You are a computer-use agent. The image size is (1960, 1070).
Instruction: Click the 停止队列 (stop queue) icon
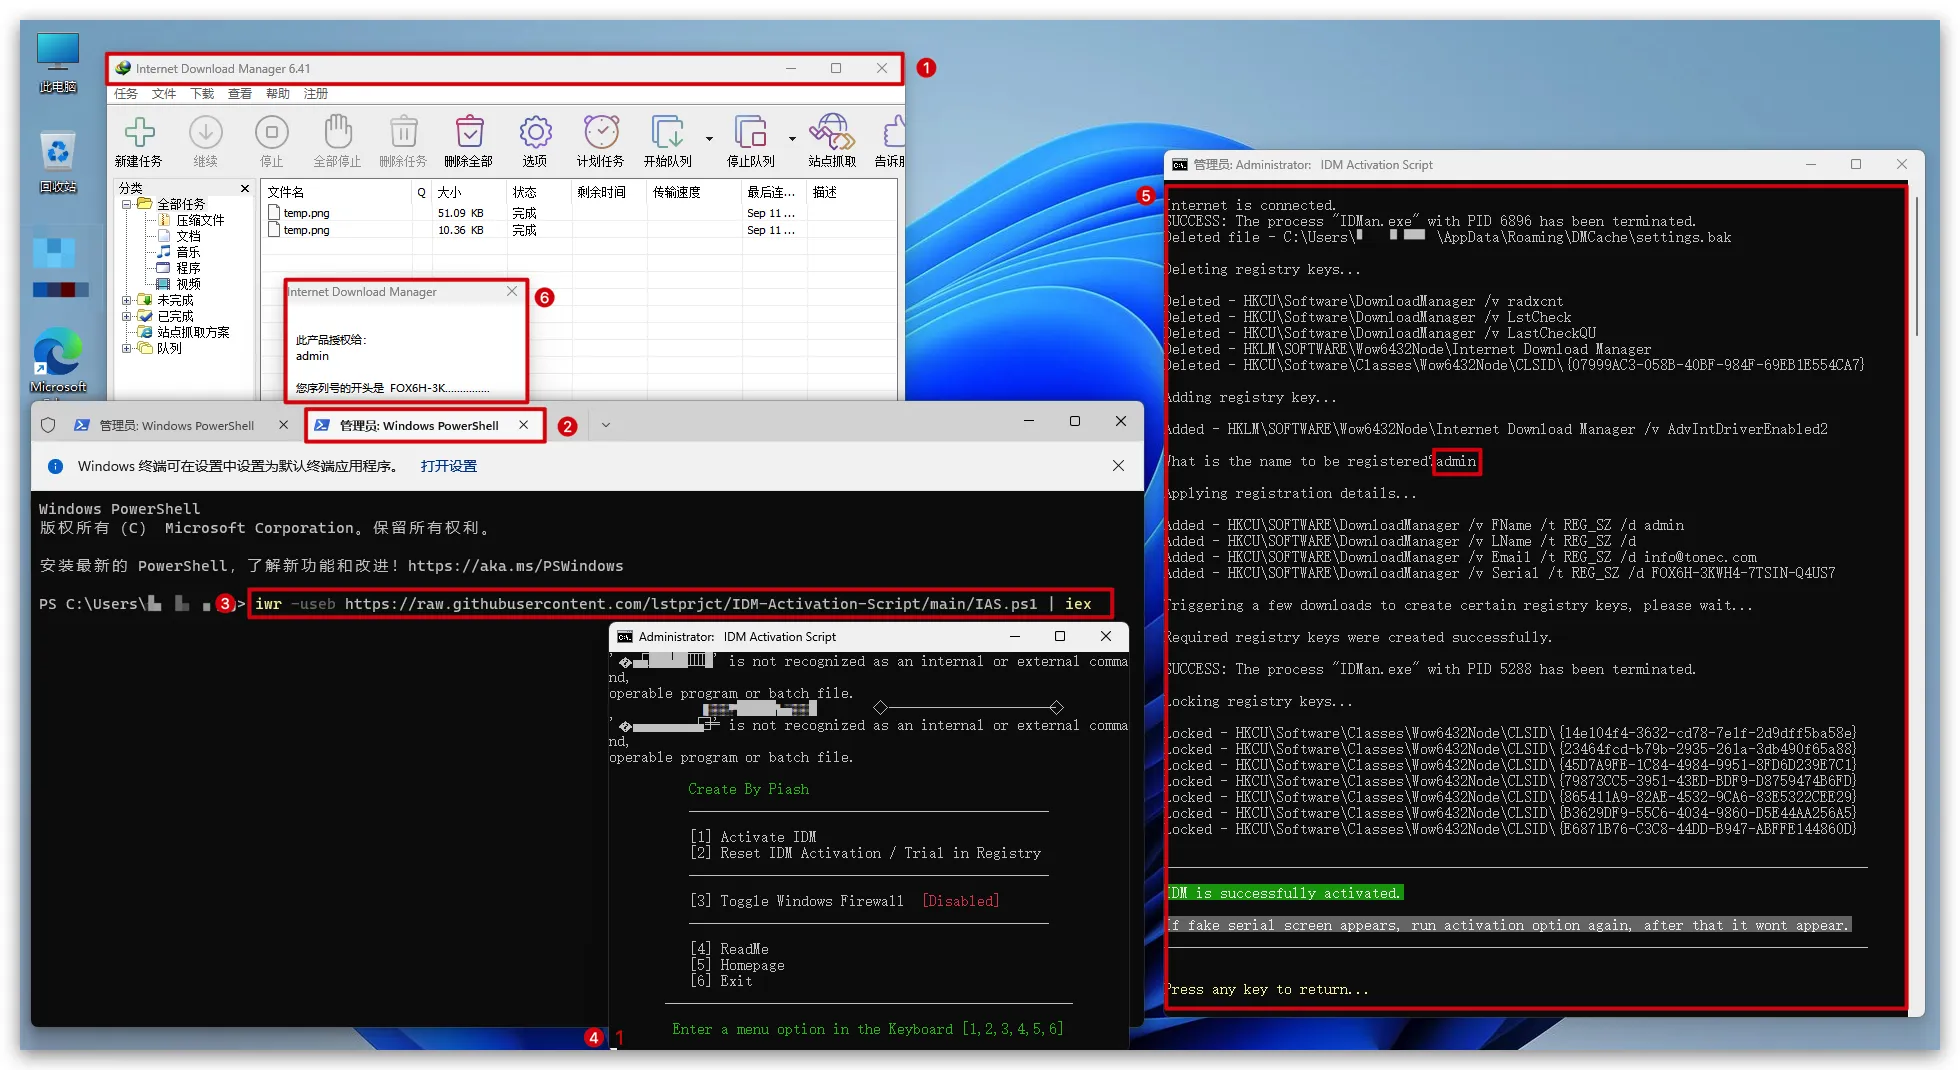(x=750, y=132)
